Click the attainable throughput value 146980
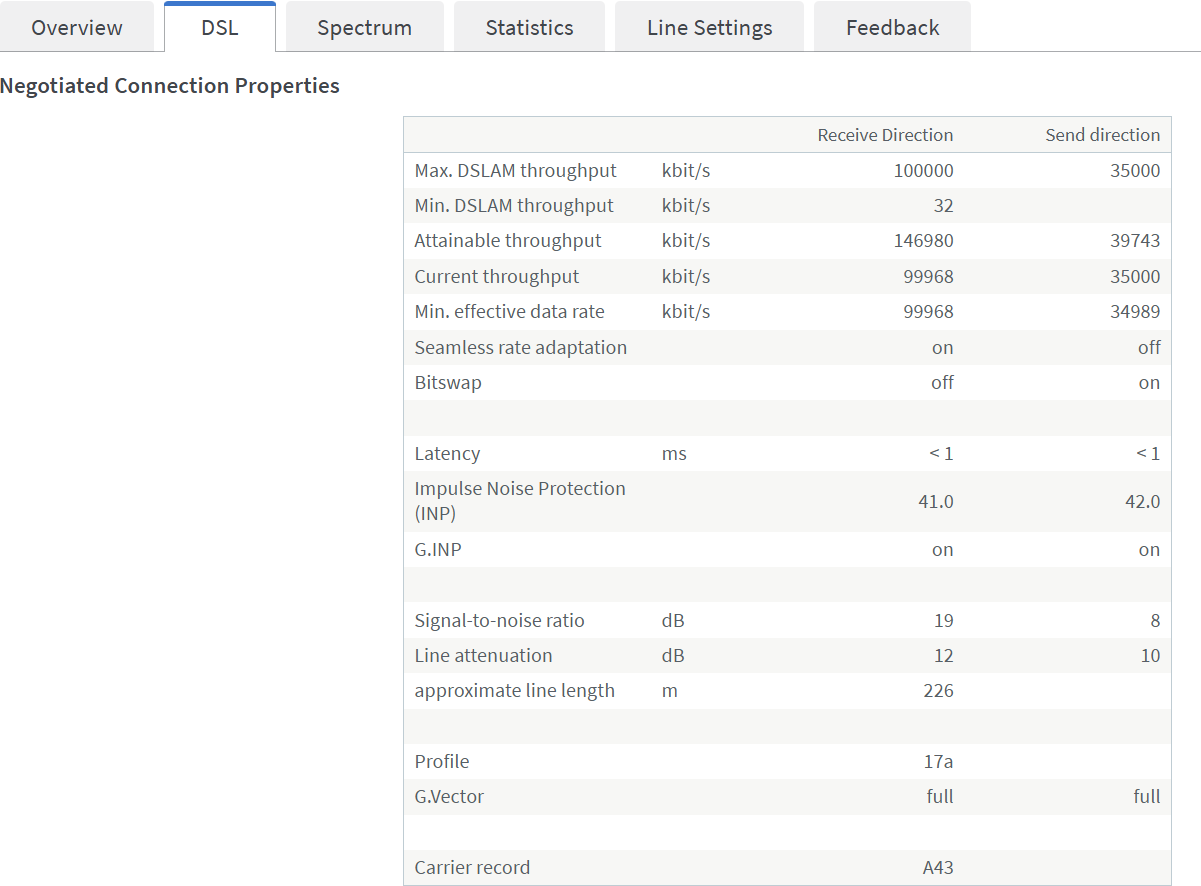The height and width of the screenshot is (886, 1201). 923,241
